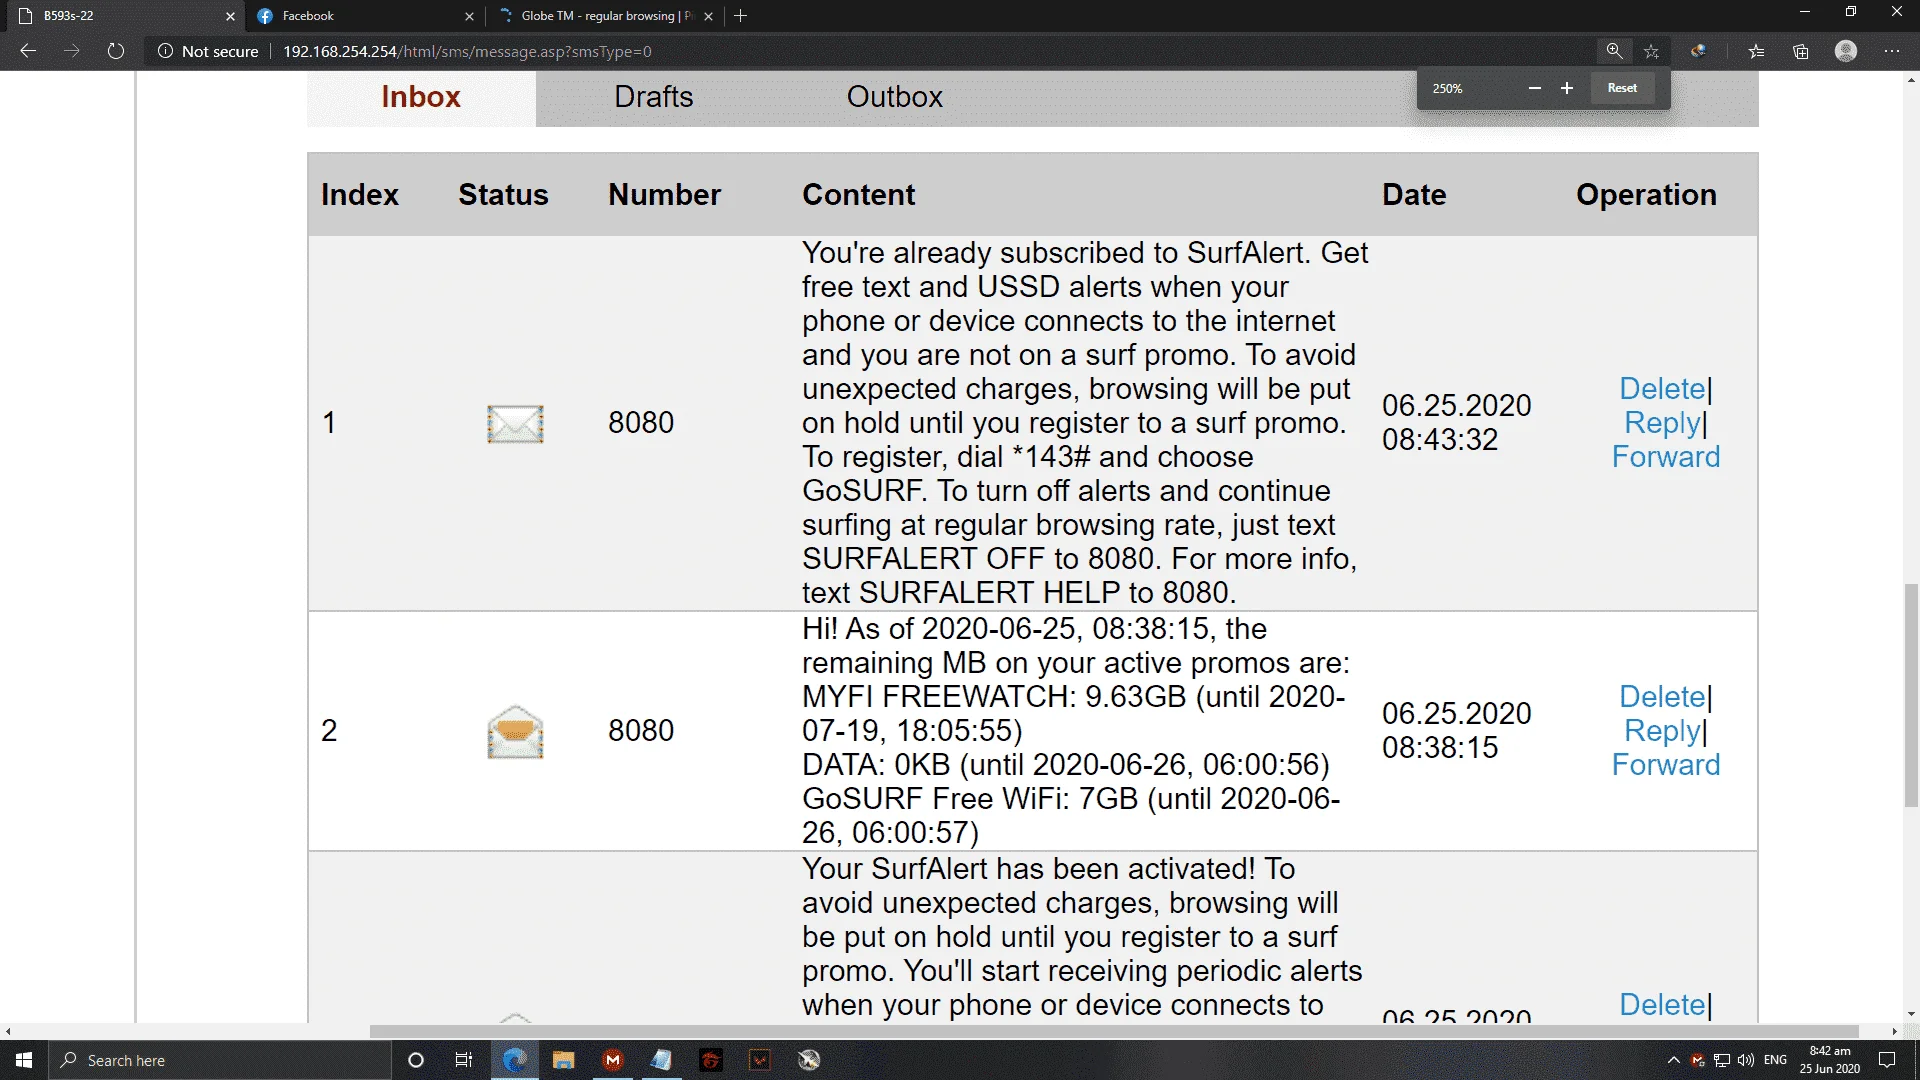Delete the third message about SurfAlert activated
Viewport: 1920px width, 1080px height.
pos(1662,1005)
